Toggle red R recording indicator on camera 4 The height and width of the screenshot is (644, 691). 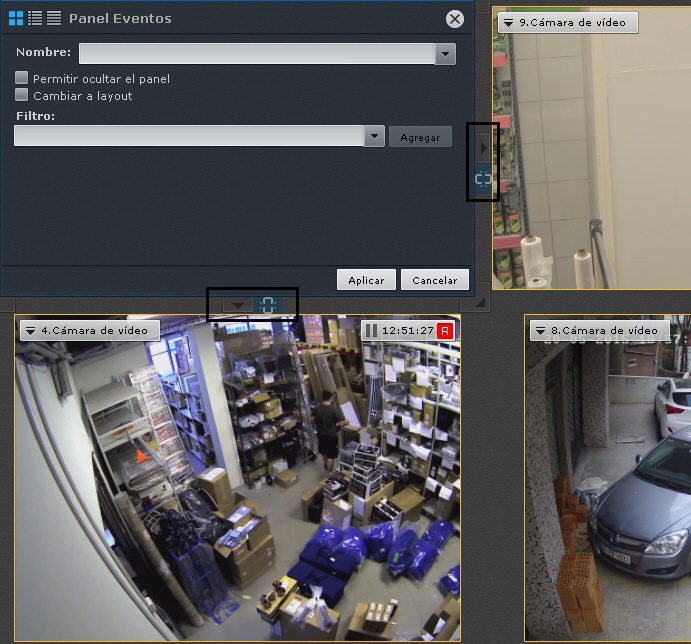tap(445, 331)
